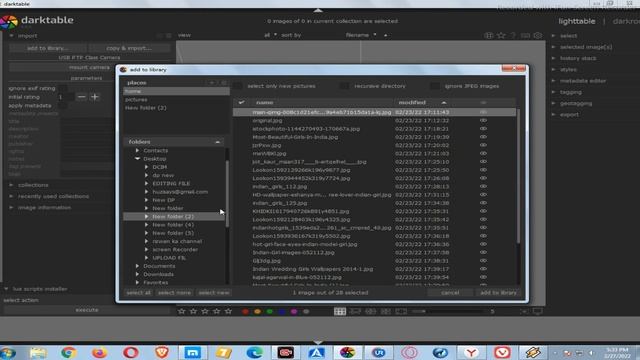640x360 pixels.
Task: Open Windows Explorer folder in taskbar
Action: (38, 352)
